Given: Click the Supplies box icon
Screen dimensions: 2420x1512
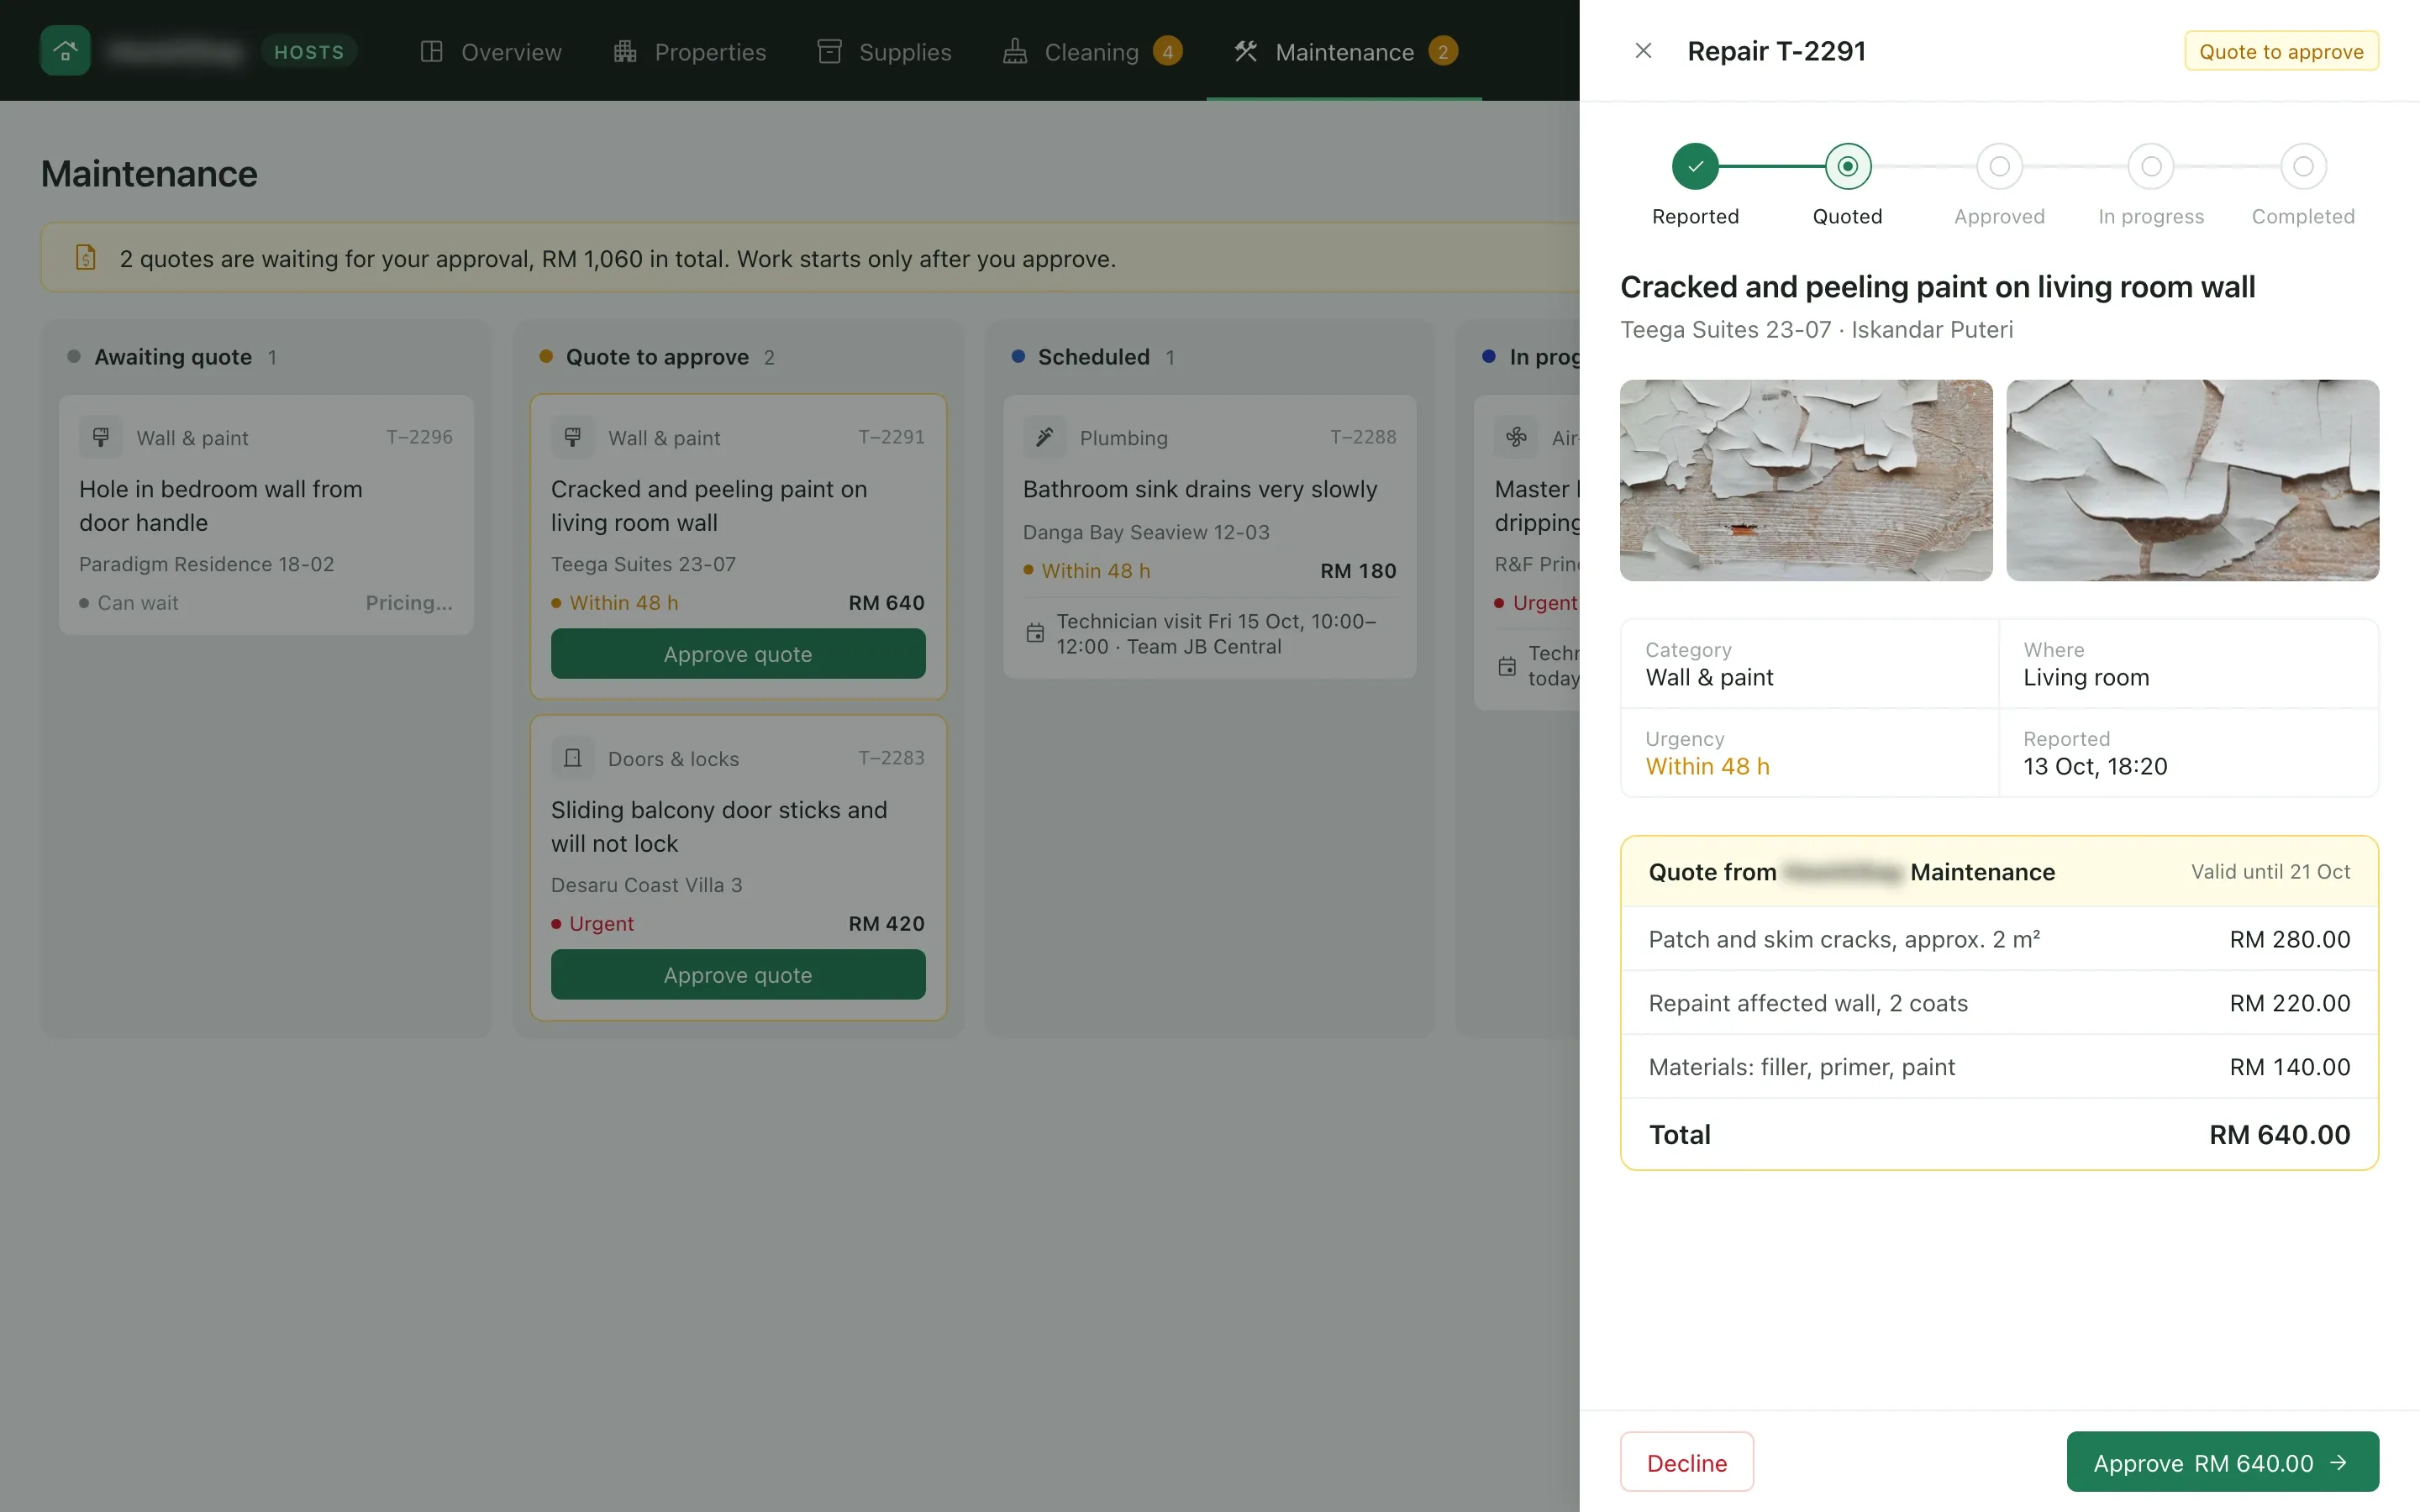Looking at the screenshot, I should coord(829,51).
